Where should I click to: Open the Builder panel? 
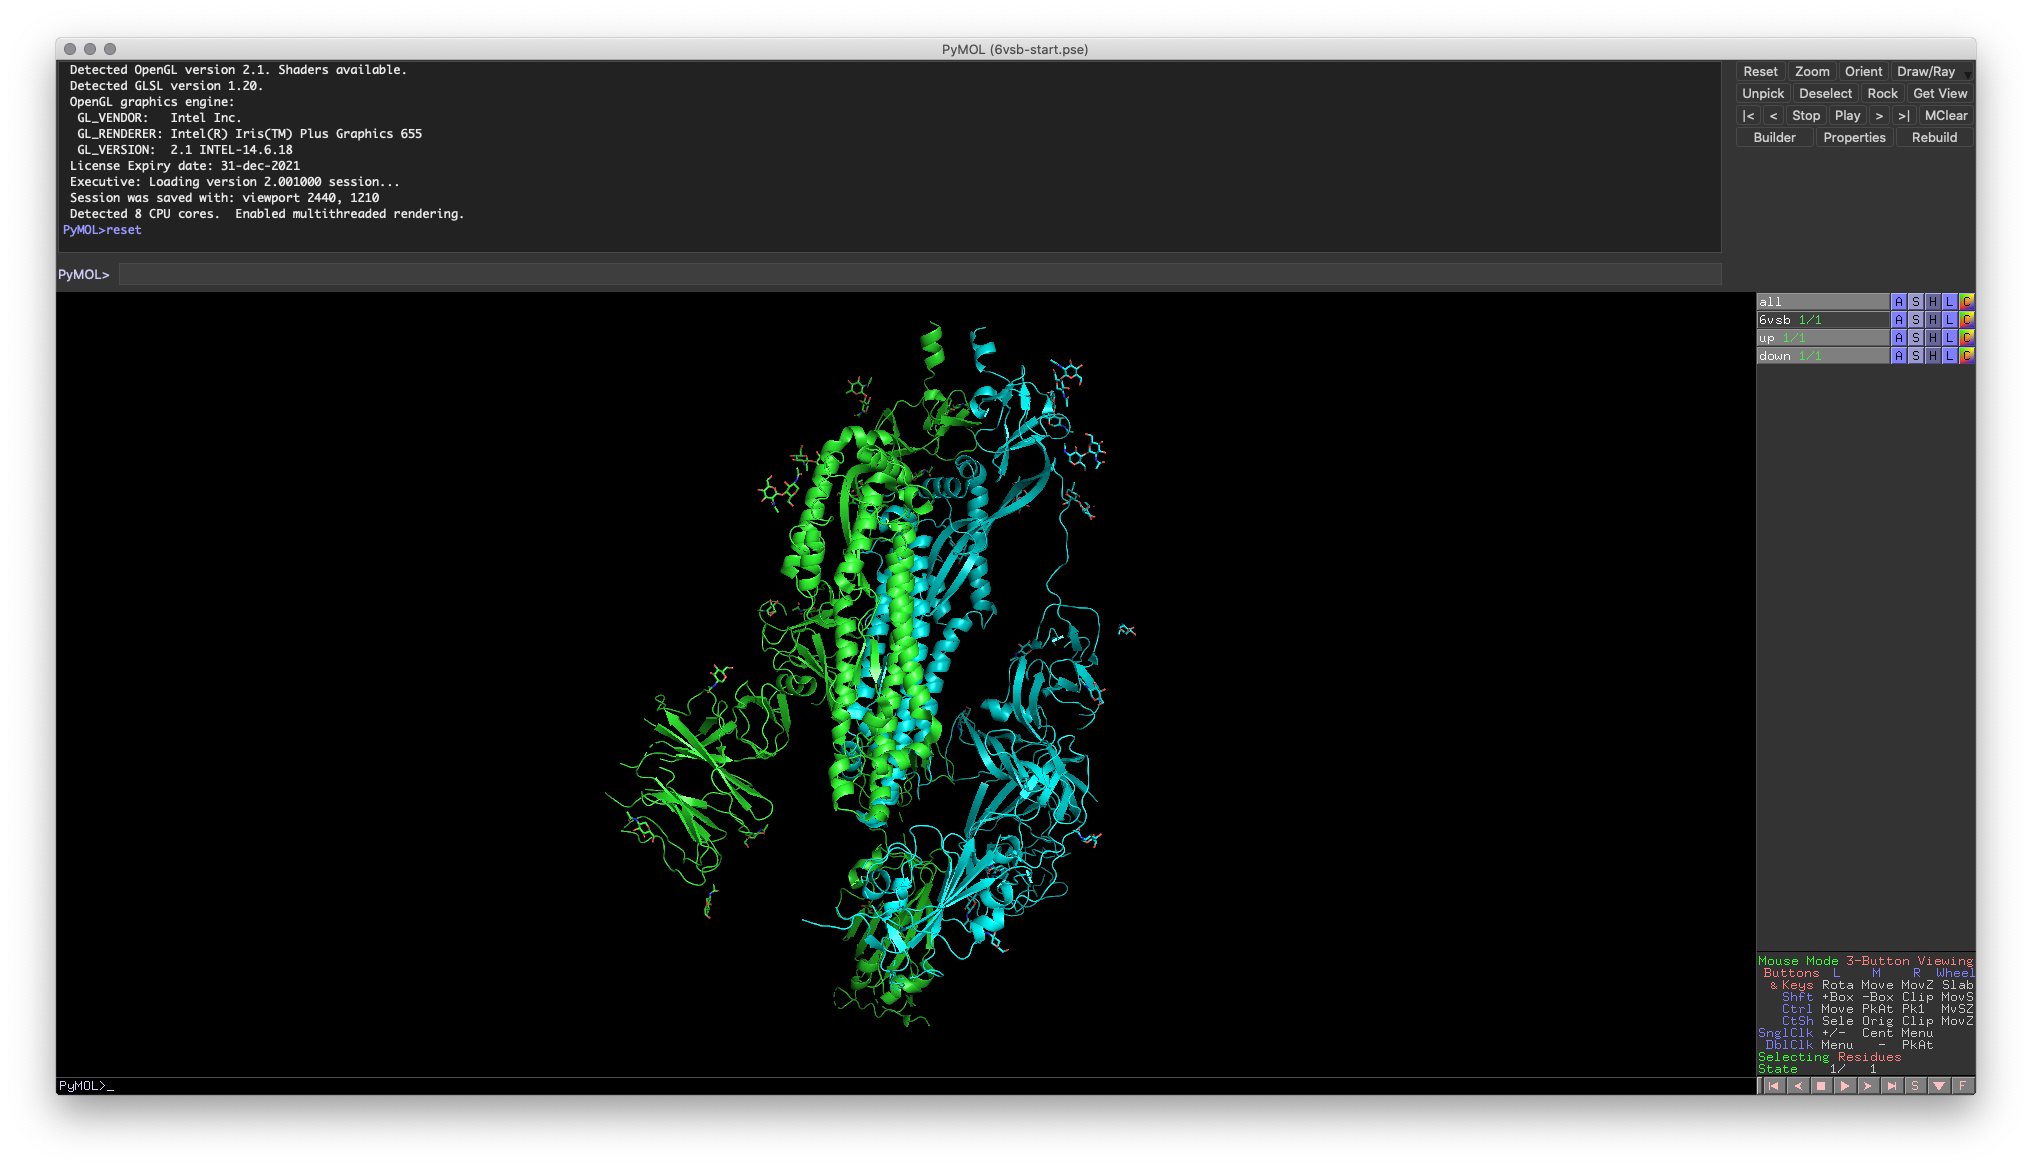coord(1775,138)
